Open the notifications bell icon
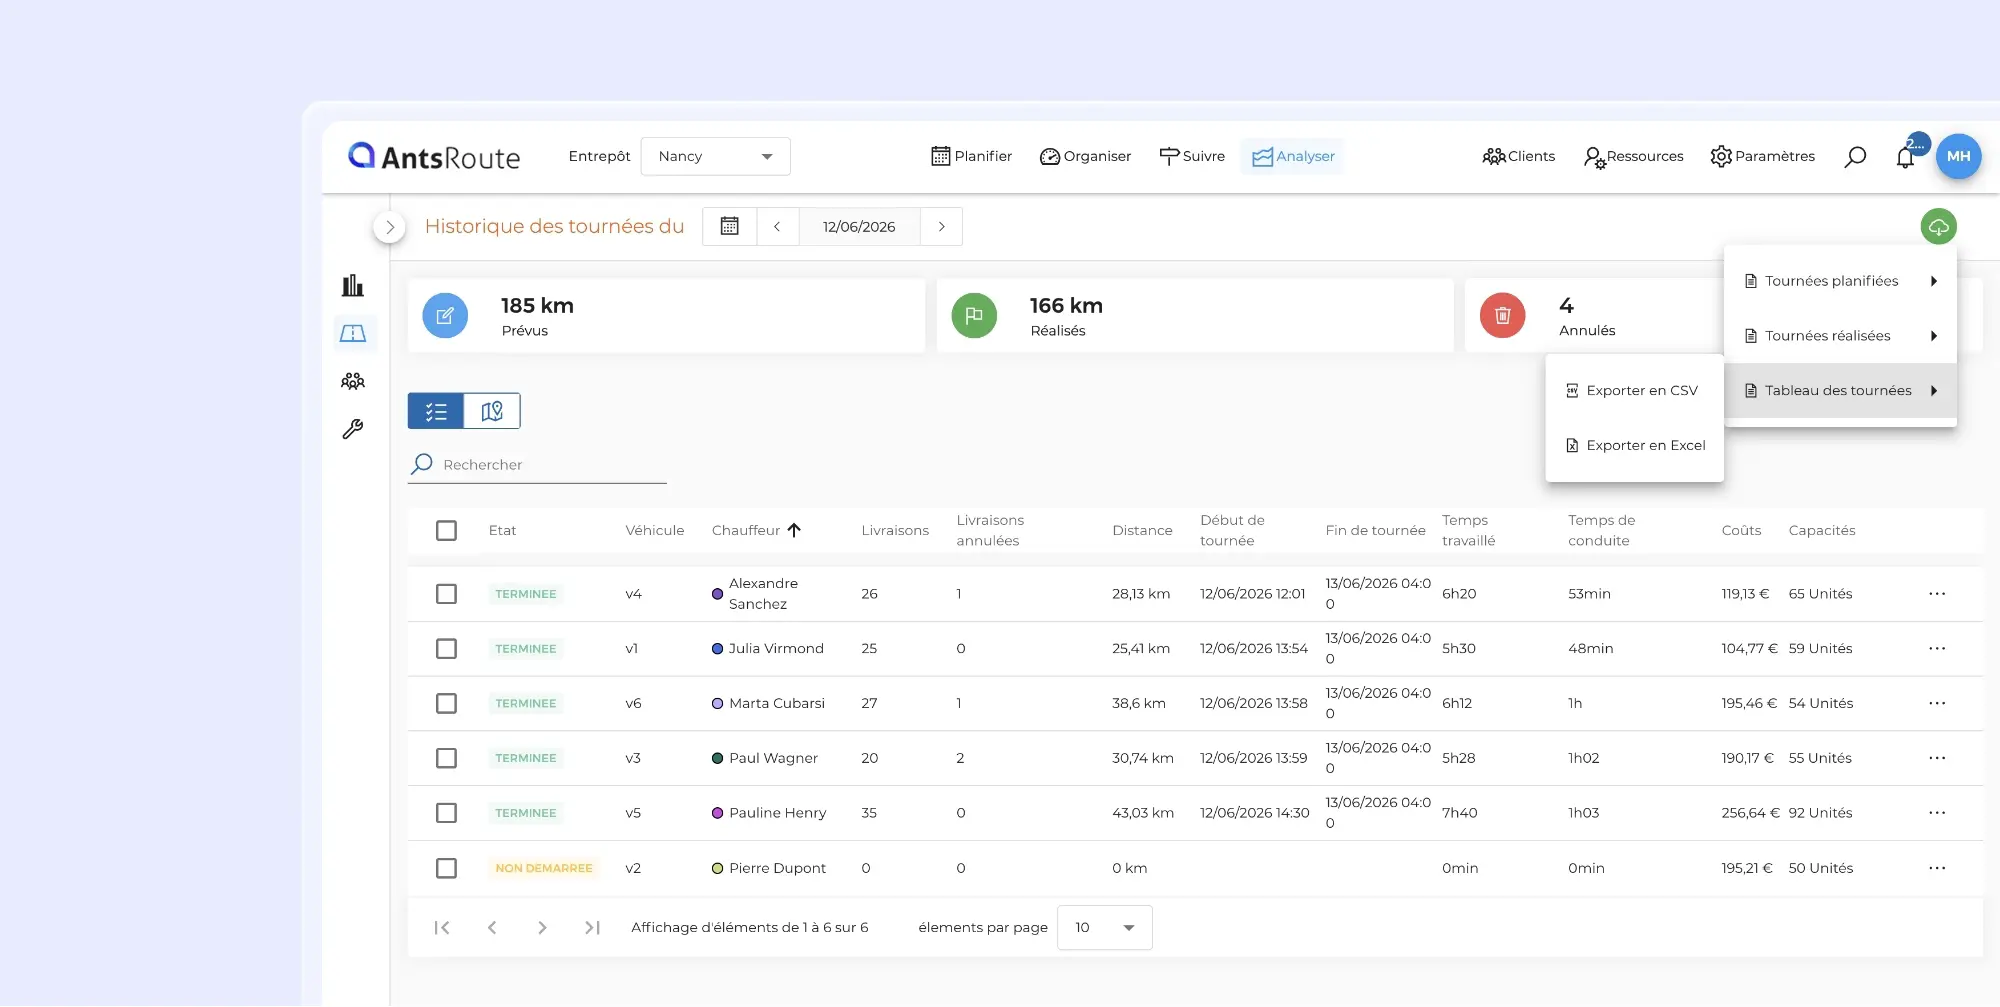 click(1905, 157)
